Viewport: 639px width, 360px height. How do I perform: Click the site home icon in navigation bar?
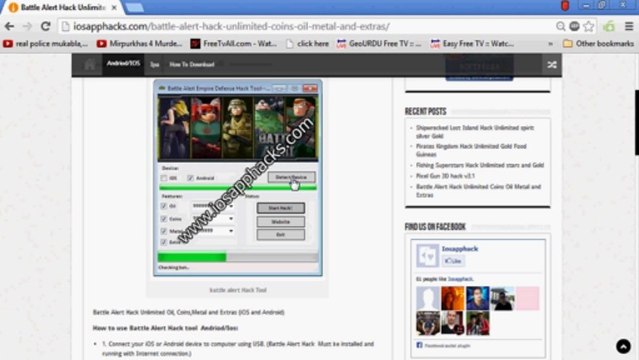click(x=90, y=64)
